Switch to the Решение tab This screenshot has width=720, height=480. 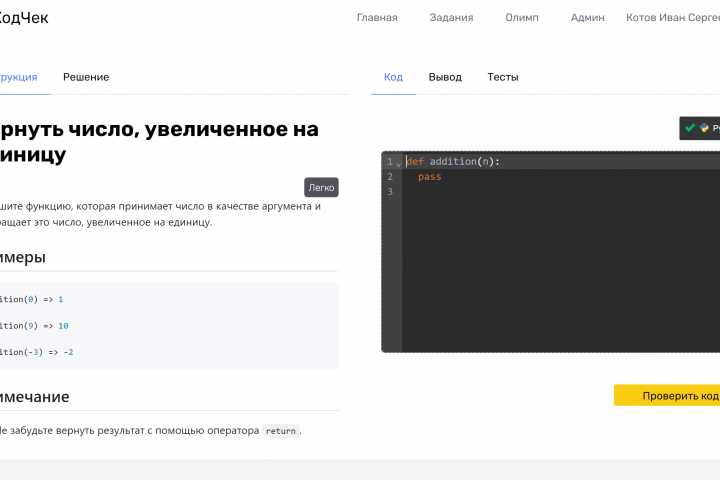coord(86,77)
